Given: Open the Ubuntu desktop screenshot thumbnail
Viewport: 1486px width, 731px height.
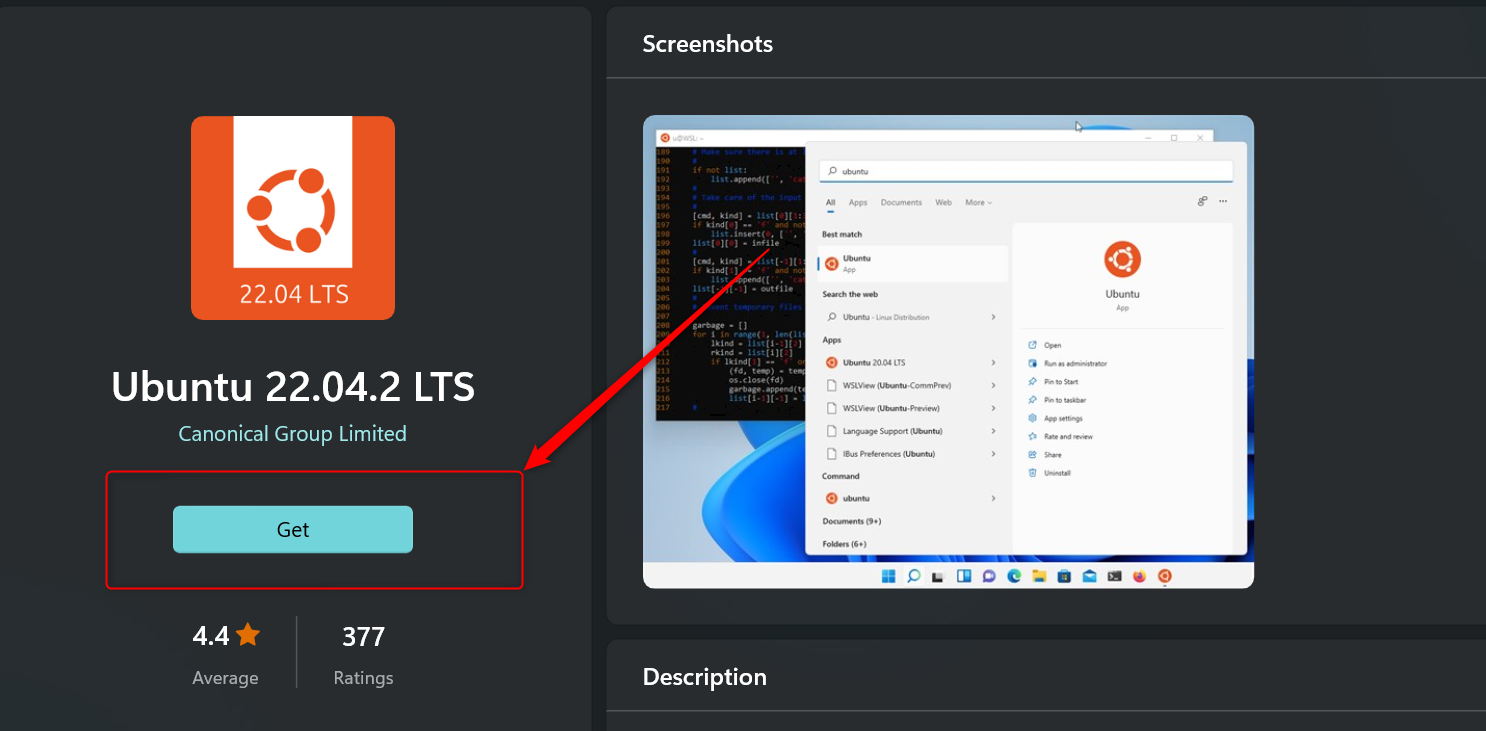Looking at the screenshot, I should [x=948, y=352].
